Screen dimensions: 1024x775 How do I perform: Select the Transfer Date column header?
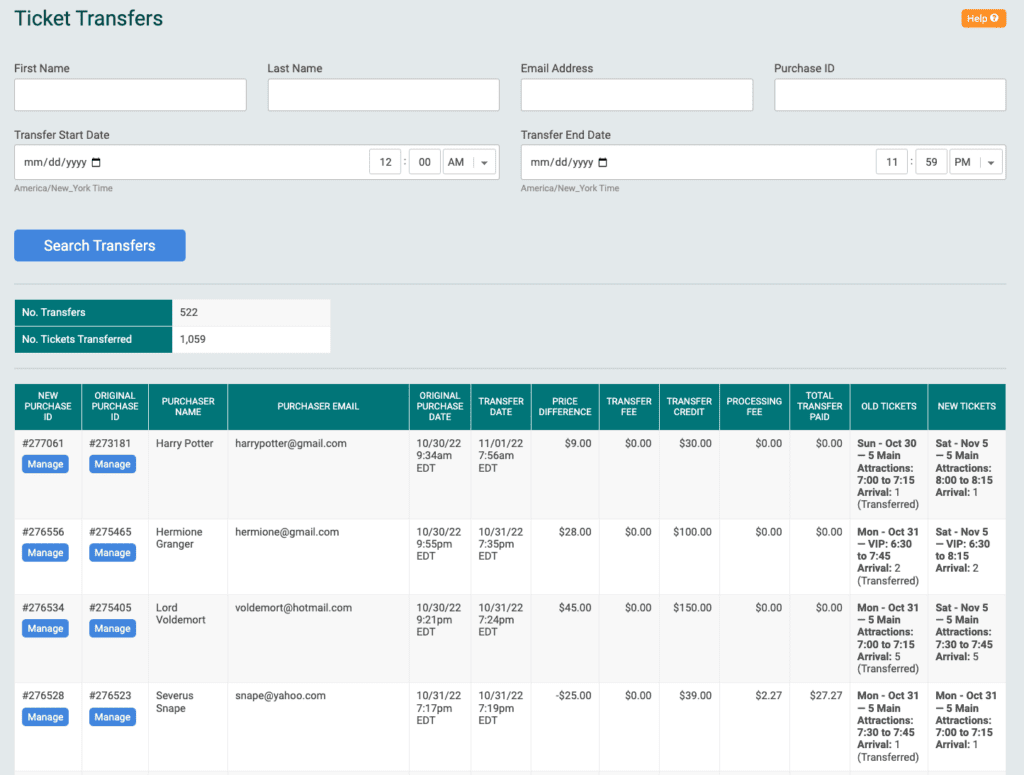click(501, 406)
